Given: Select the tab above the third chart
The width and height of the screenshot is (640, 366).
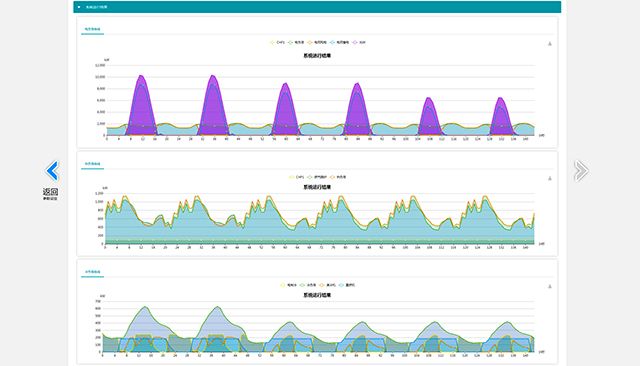Looking at the screenshot, I should [92, 272].
